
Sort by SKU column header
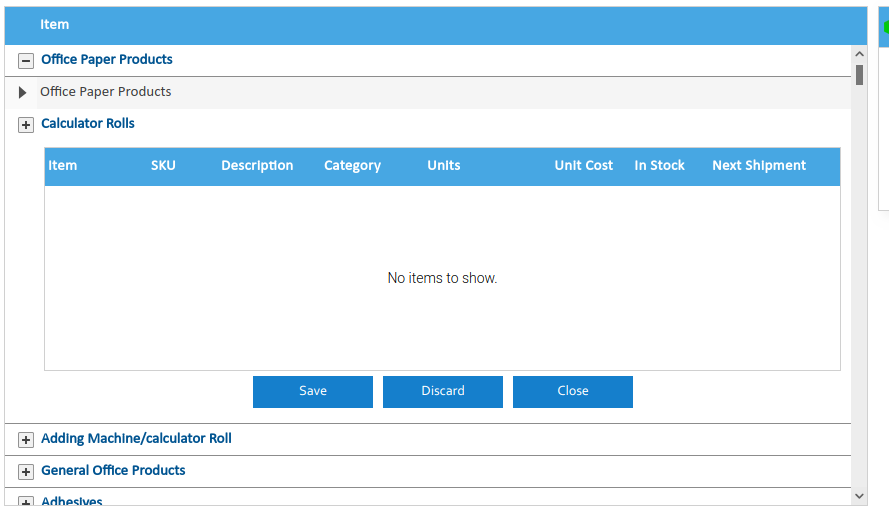163,166
